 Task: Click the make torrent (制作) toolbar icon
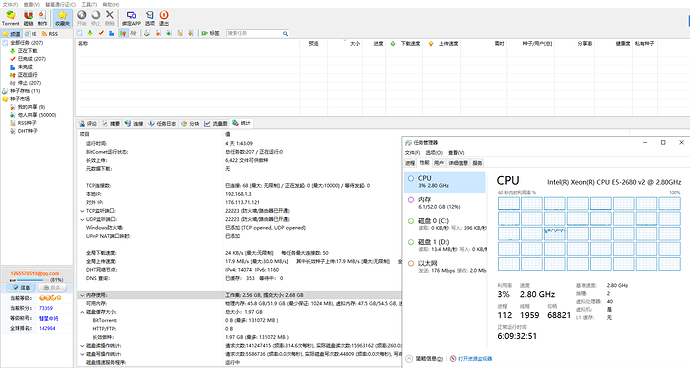click(42, 18)
